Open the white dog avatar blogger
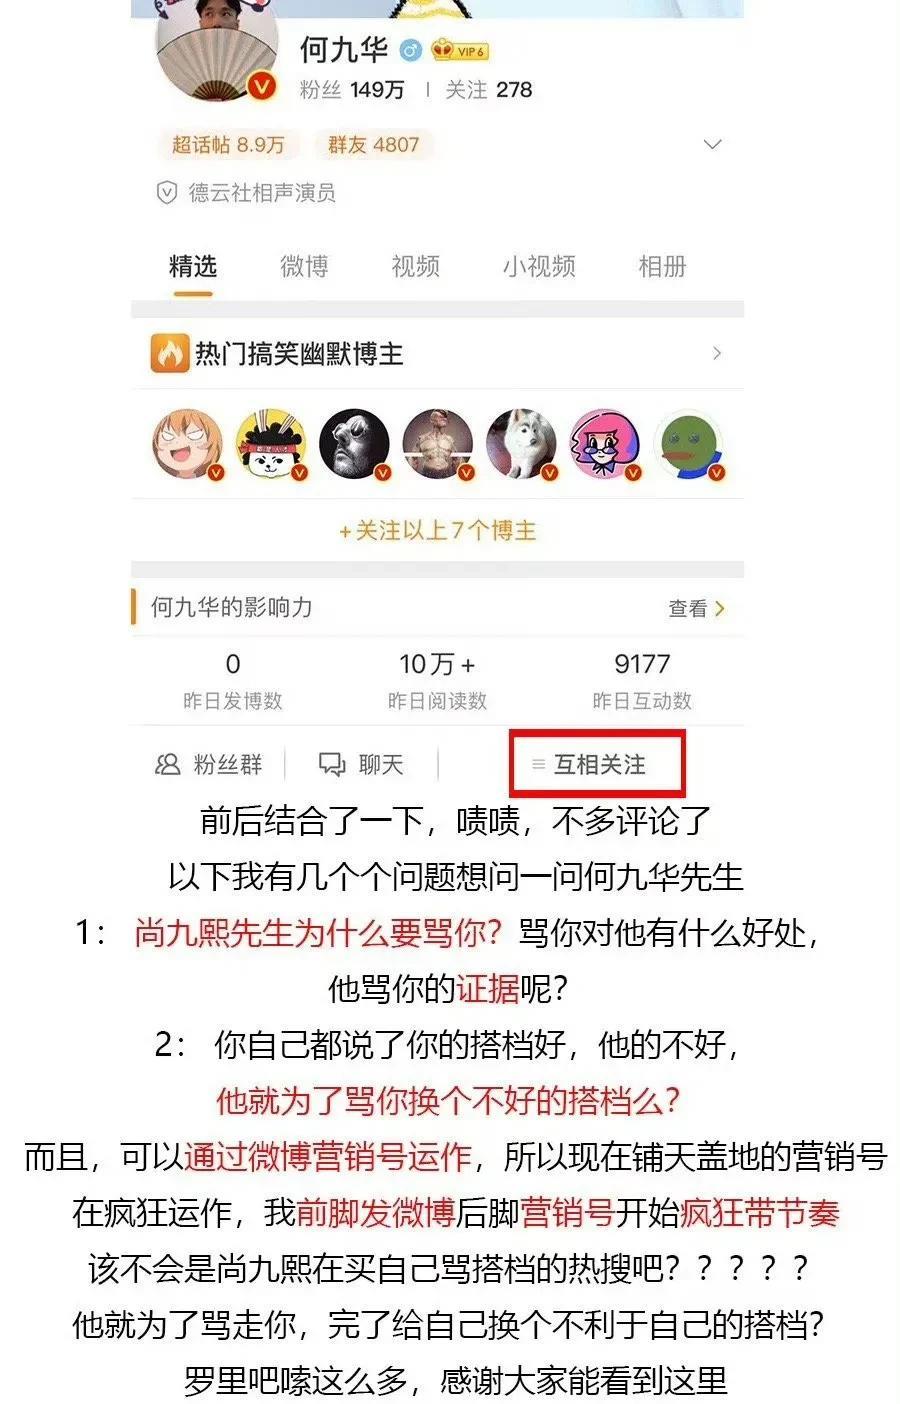Viewport: 900px width, 1404px height. point(521,444)
